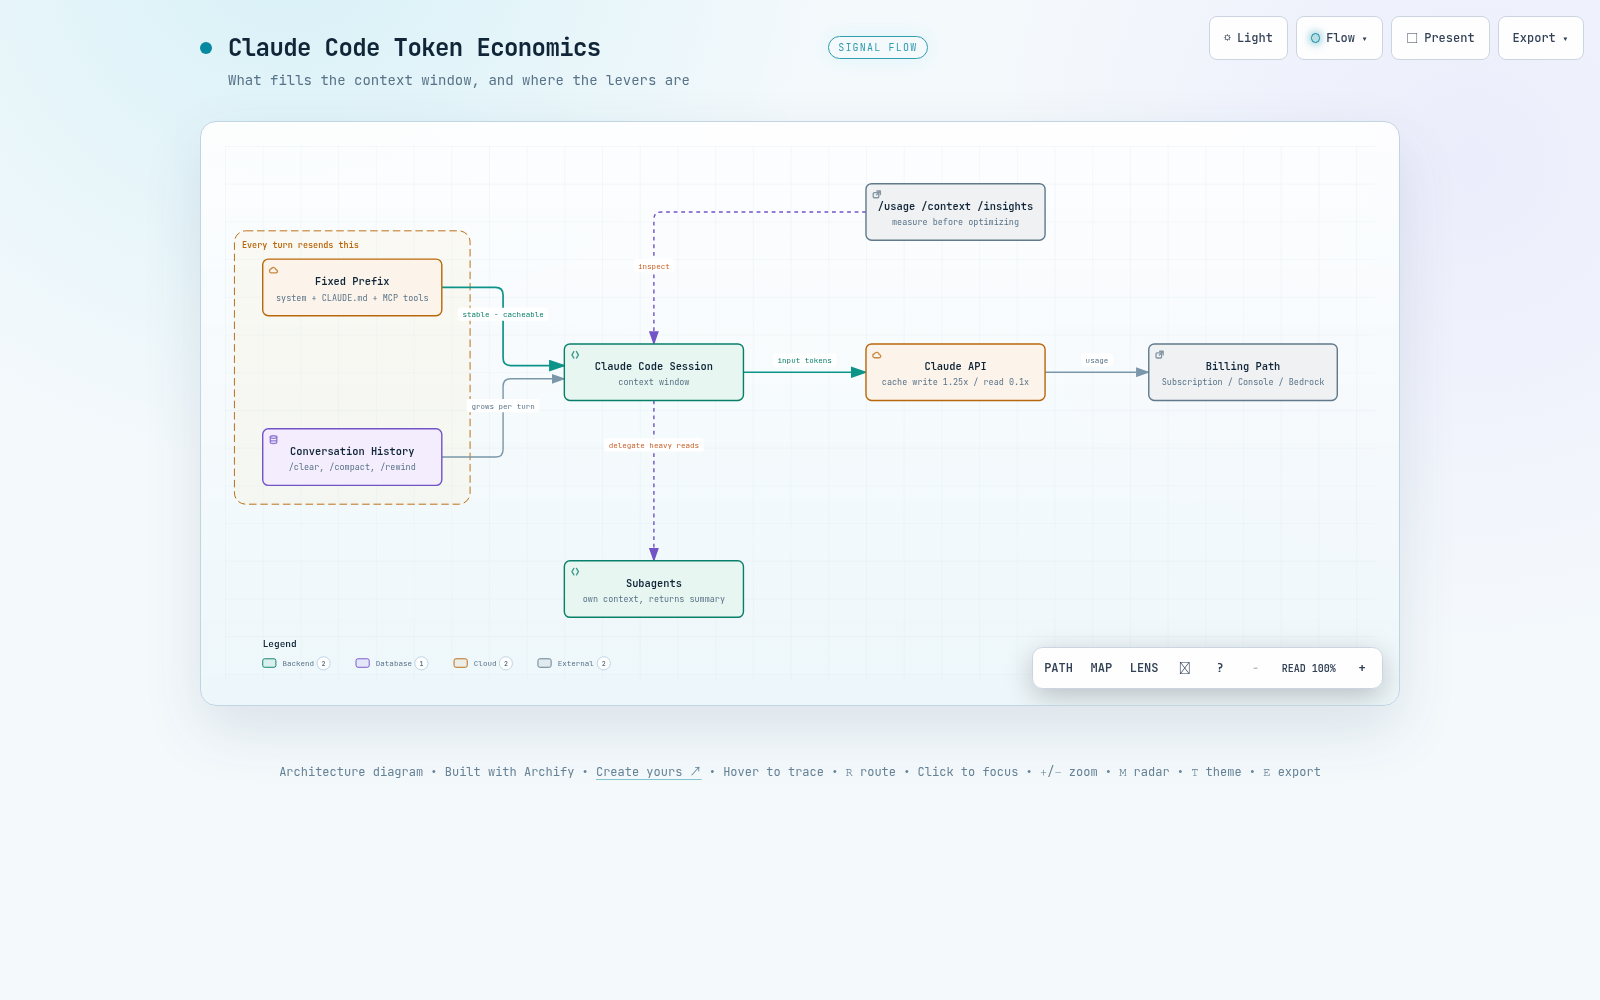Viewport: 1600px width, 1000px height.
Task: Click the 'input tokens' edge label
Action: tap(805, 361)
